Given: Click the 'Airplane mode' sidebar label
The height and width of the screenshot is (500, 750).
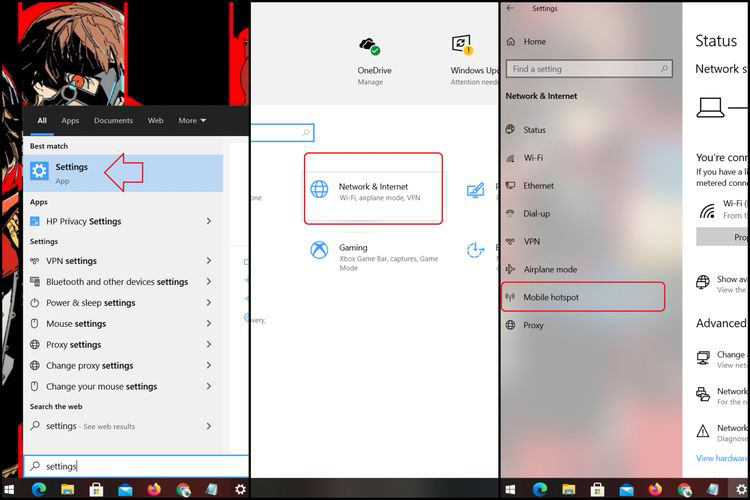Looking at the screenshot, I should pyautogui.click(x=550, y=269).
